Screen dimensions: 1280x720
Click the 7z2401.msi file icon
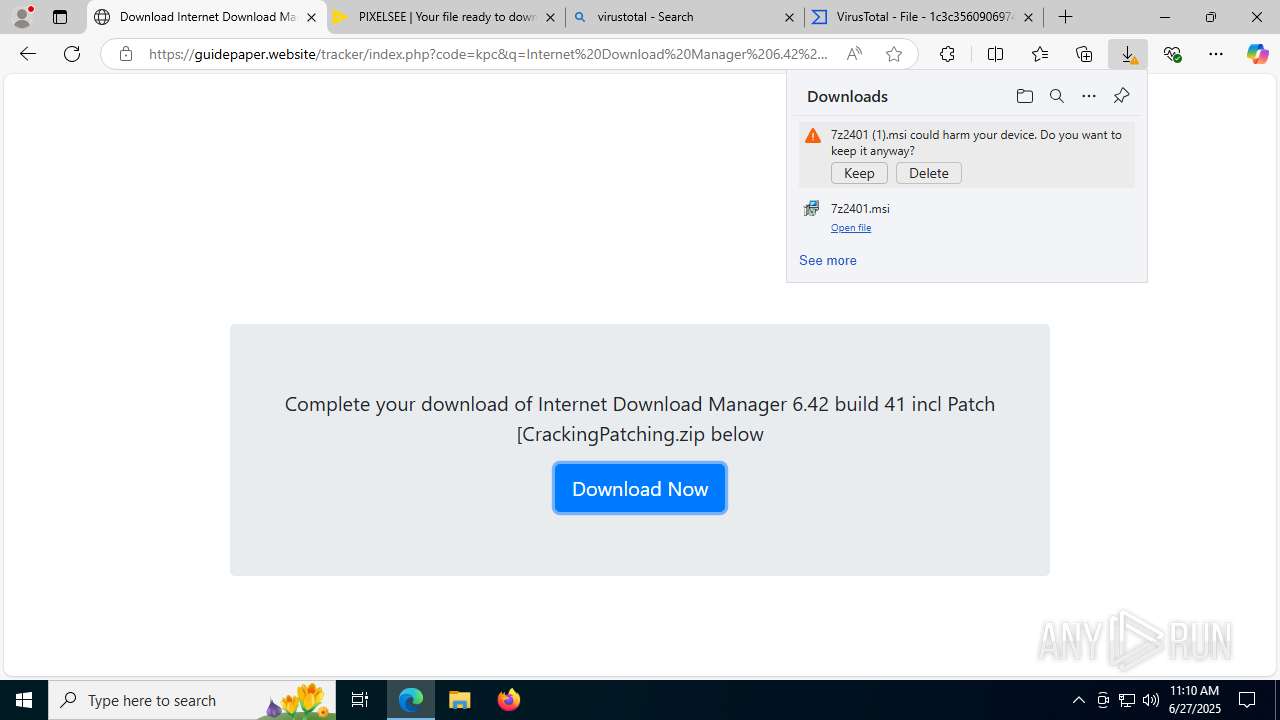coord(812,209)
